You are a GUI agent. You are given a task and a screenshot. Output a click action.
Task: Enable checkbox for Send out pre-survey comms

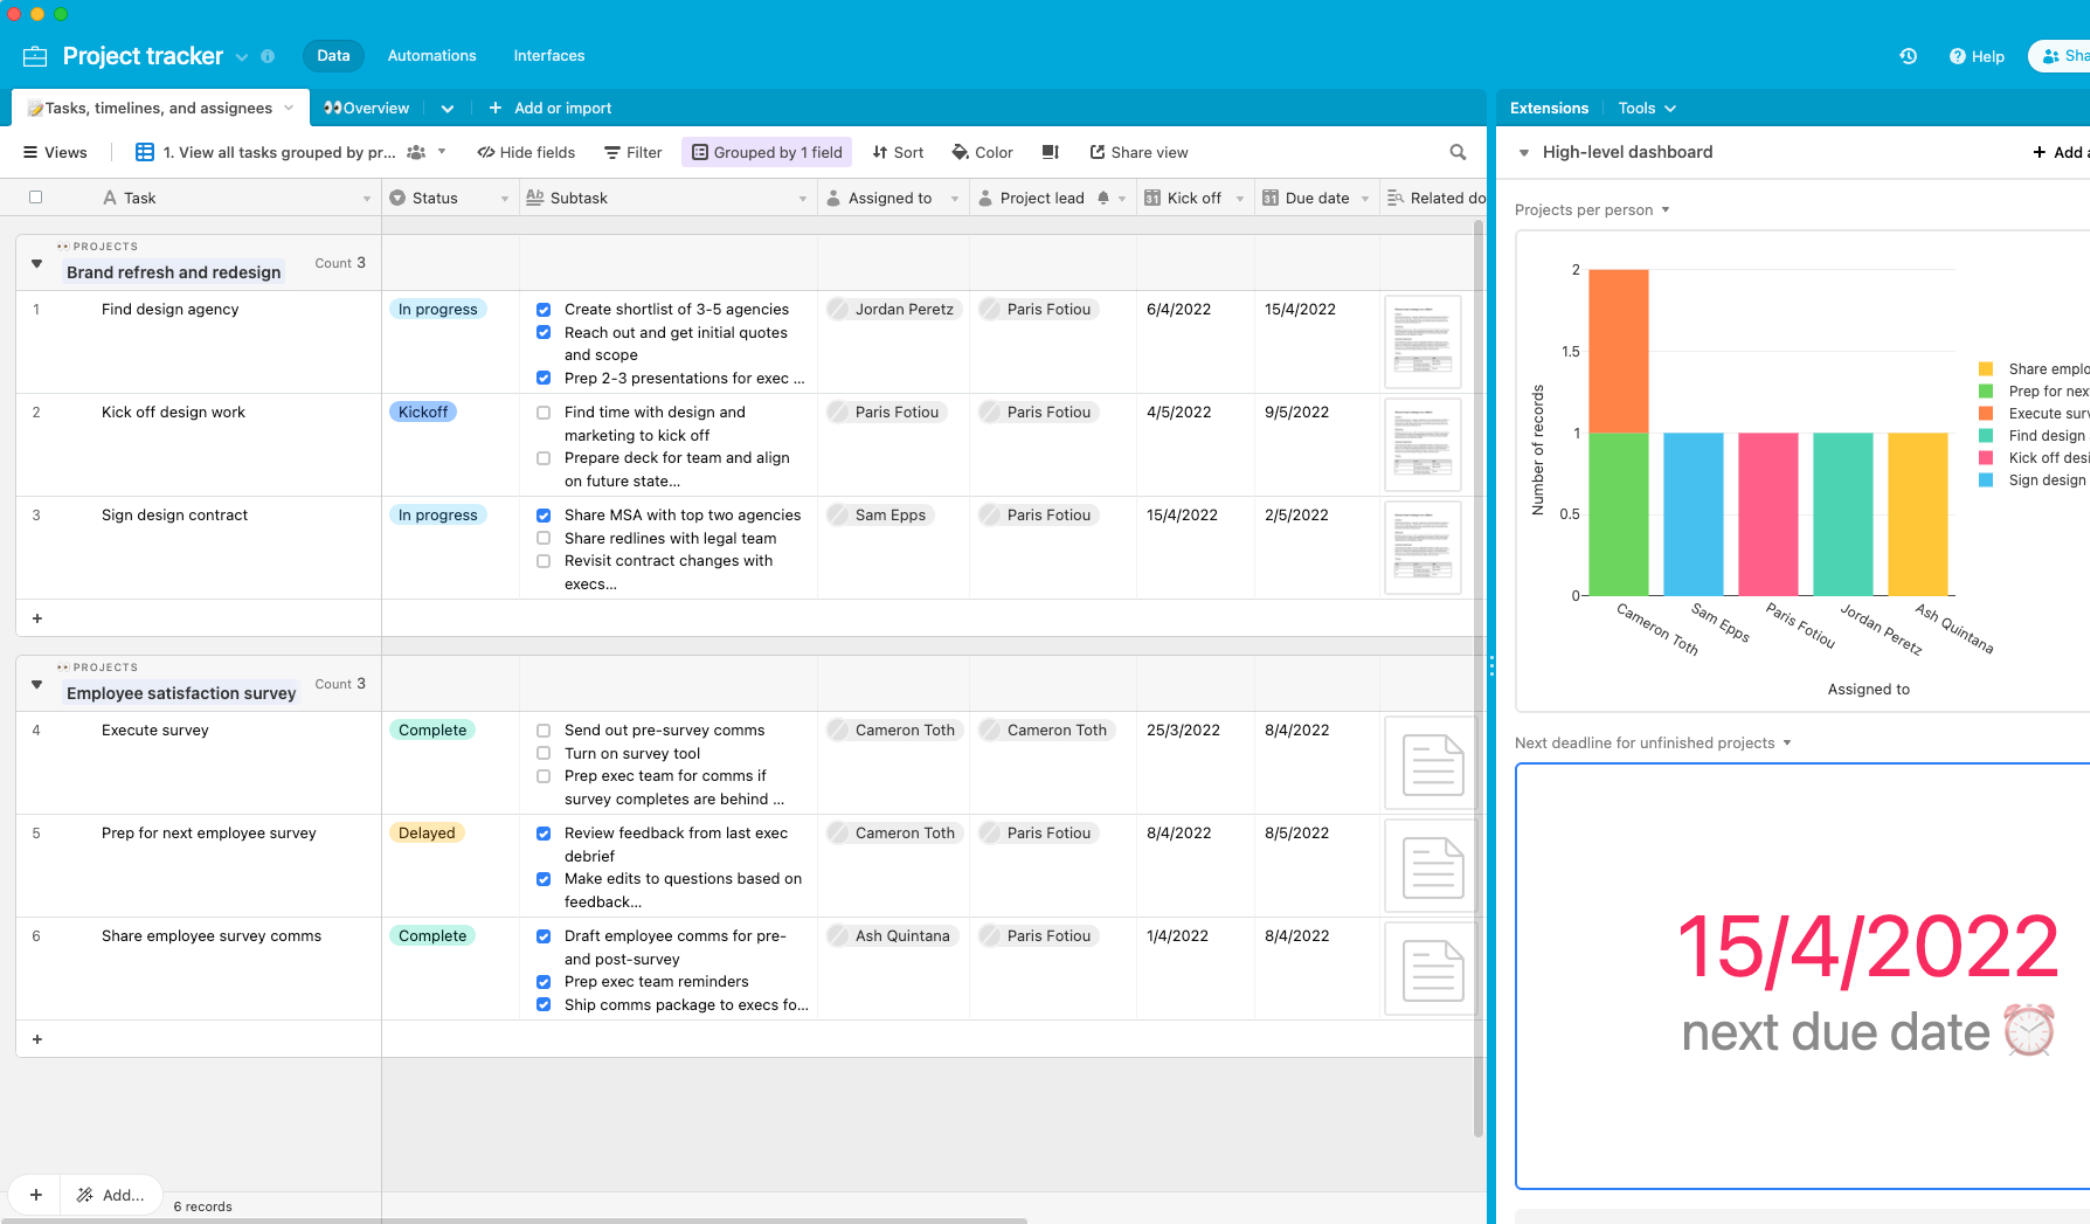pos(545,730)
